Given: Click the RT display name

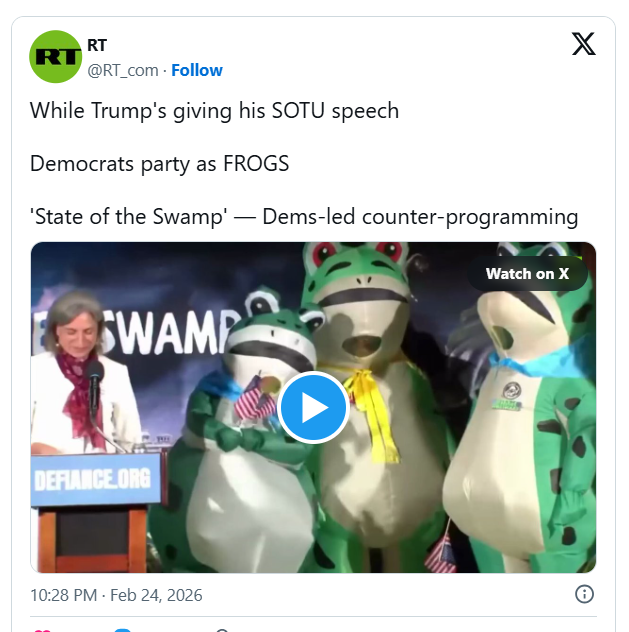Looking at the screenshot, I should (x=97, y=45).
